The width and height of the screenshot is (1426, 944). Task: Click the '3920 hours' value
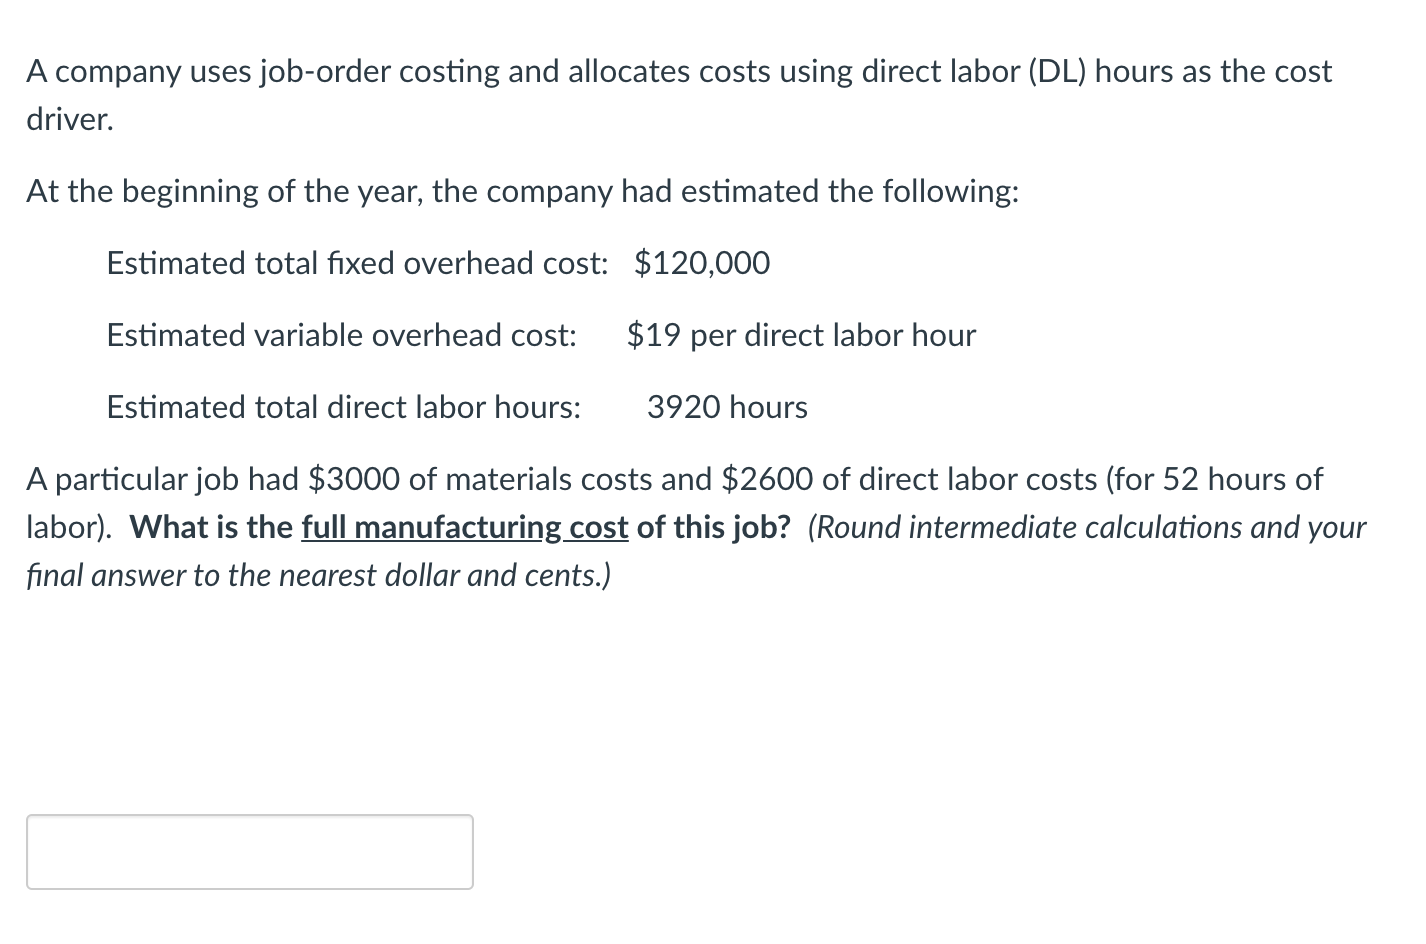[x=727, y=407]
